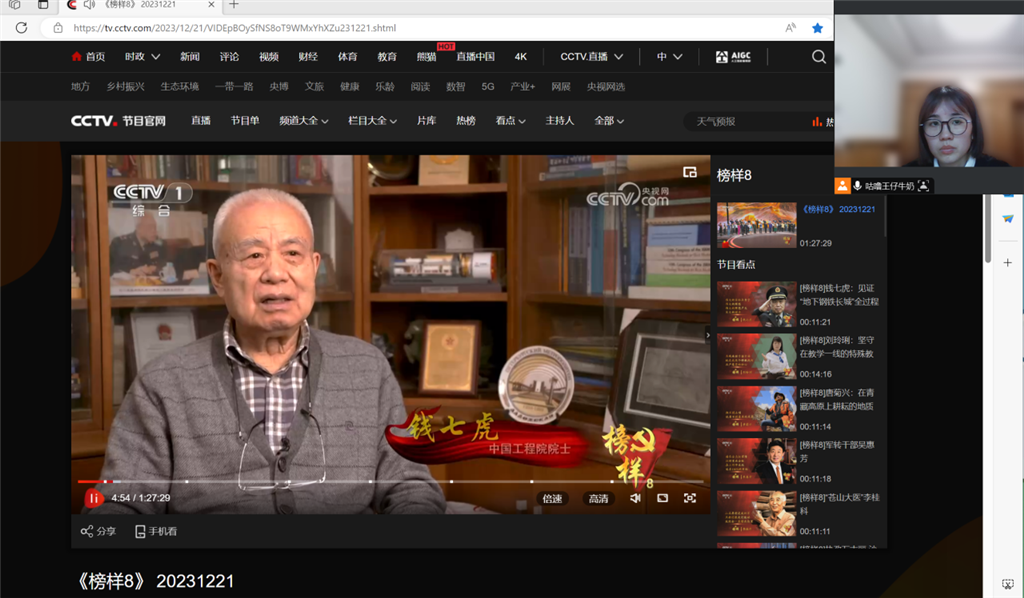Click the orange profile icon in webcam overlay
Image resolution: width=1024 pixels, height=598 pixels.
(842, 185)
